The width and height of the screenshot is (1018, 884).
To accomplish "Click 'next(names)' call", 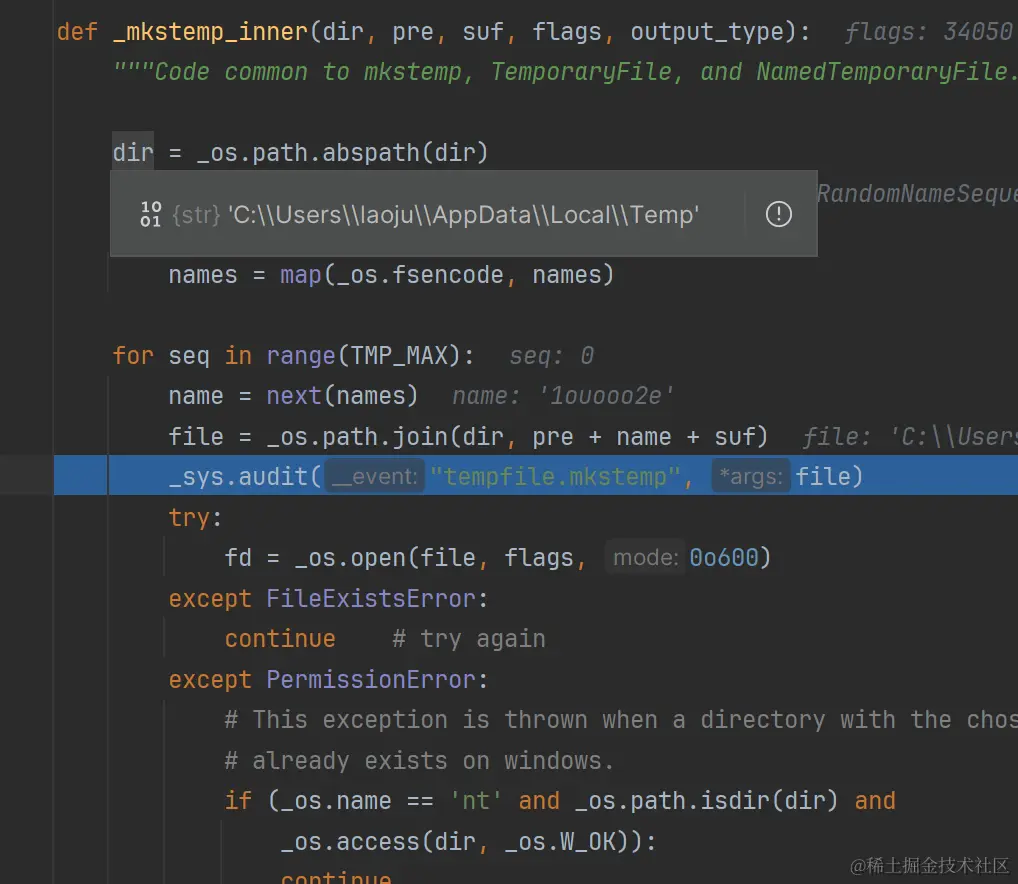I will tap(342, 396).
